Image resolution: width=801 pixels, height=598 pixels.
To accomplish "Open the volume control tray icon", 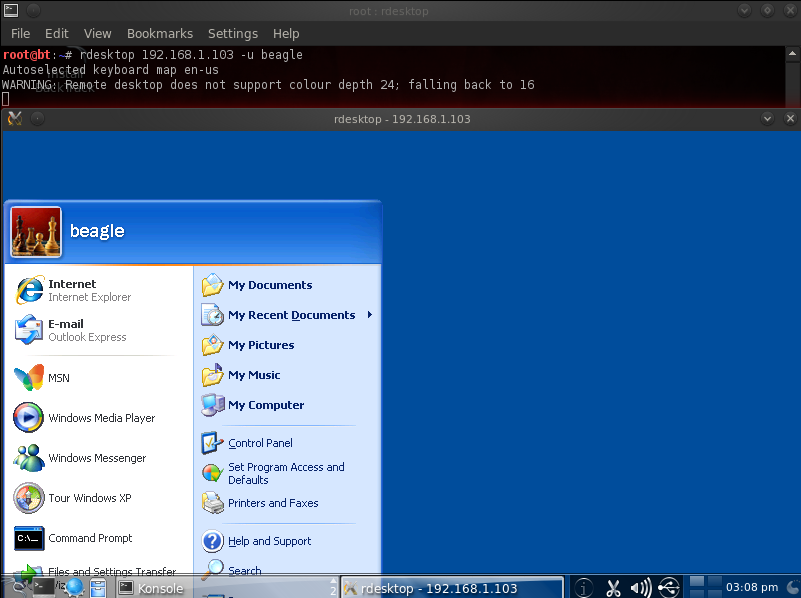I will point(641,588).
